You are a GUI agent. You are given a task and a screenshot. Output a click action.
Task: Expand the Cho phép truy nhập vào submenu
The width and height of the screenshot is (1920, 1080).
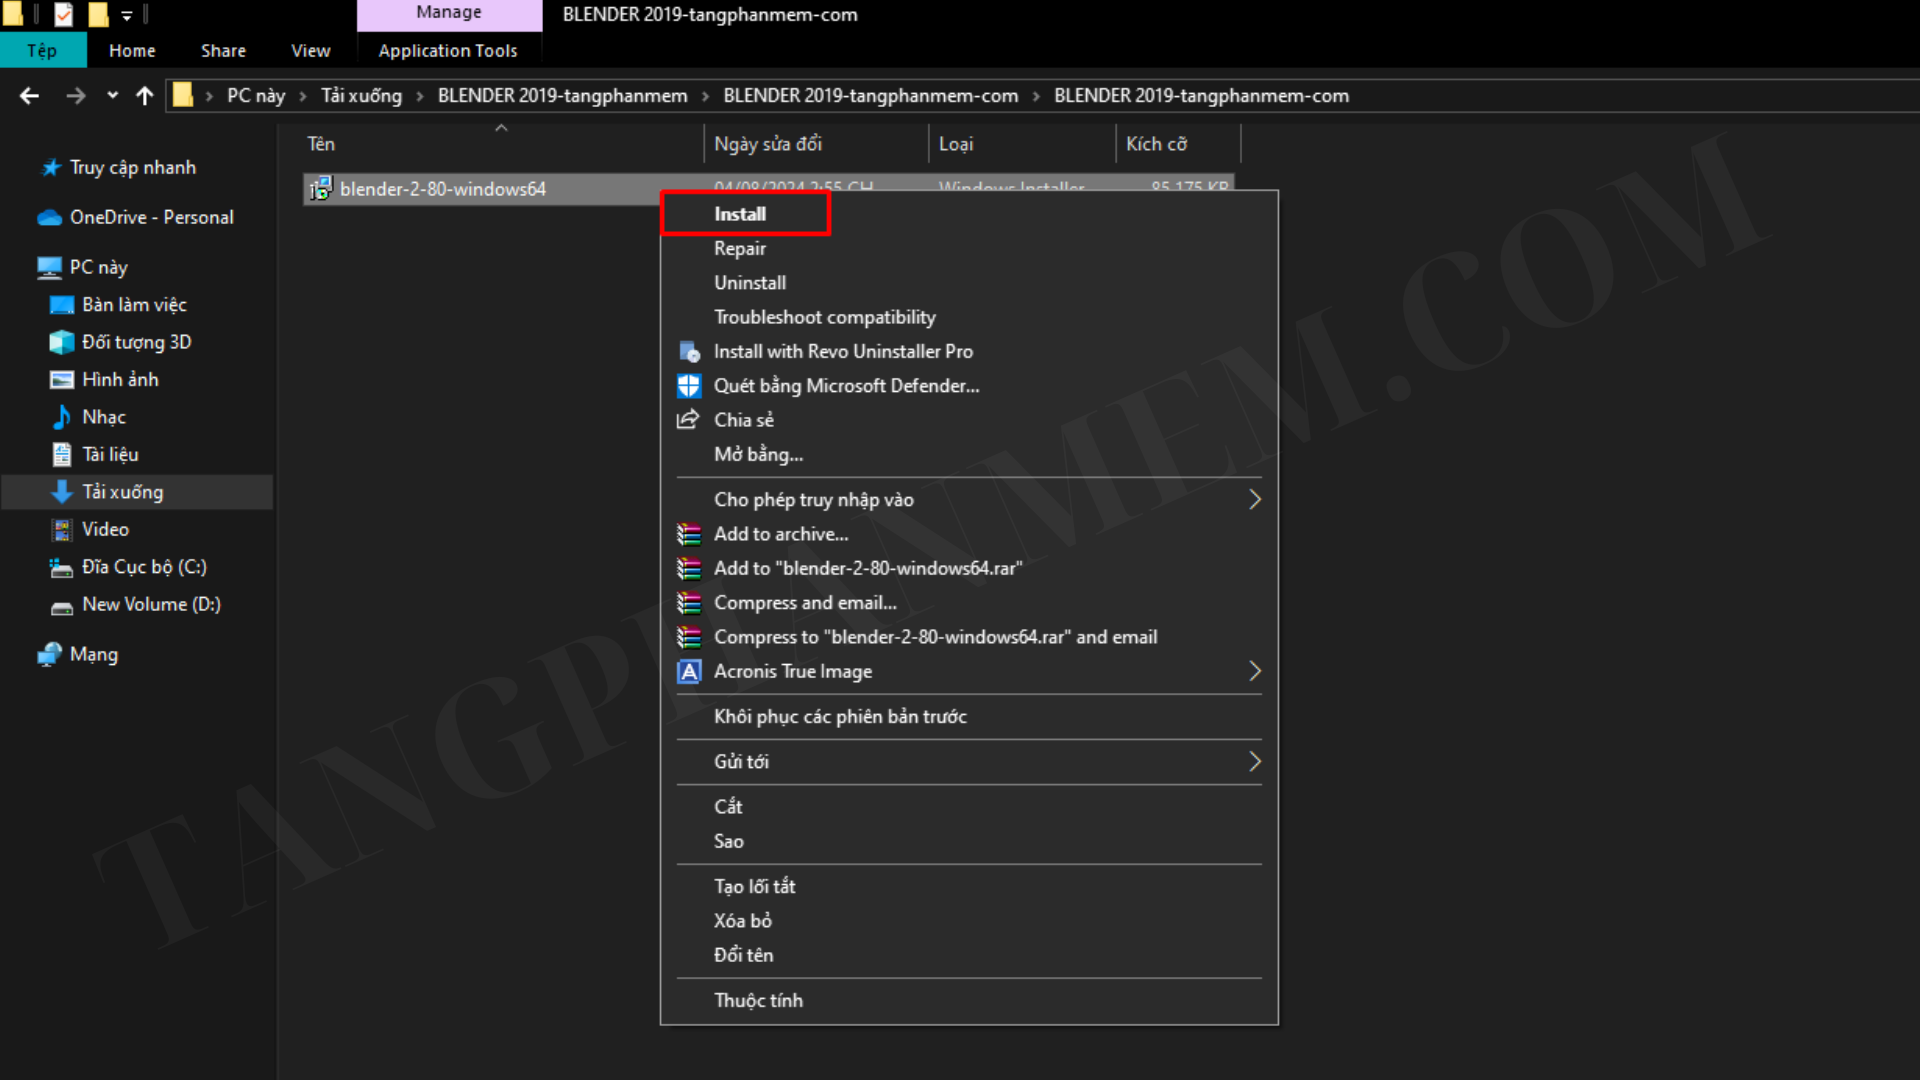pos(1254,500)
